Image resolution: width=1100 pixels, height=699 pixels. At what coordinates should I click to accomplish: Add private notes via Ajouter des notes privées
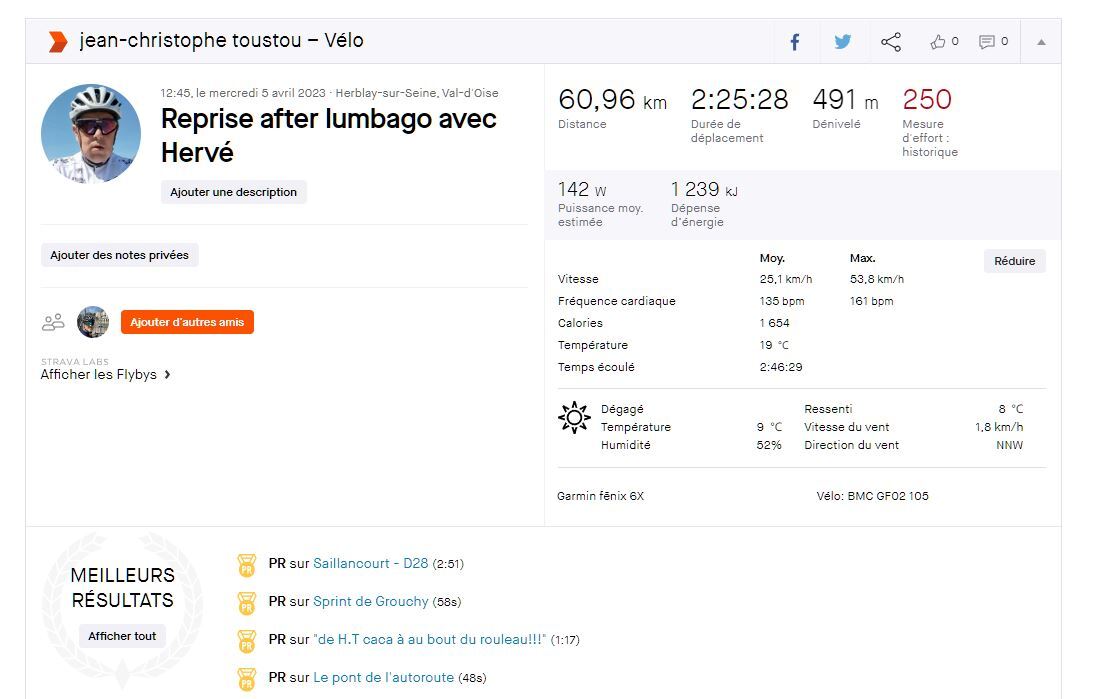tap(119, 255)
